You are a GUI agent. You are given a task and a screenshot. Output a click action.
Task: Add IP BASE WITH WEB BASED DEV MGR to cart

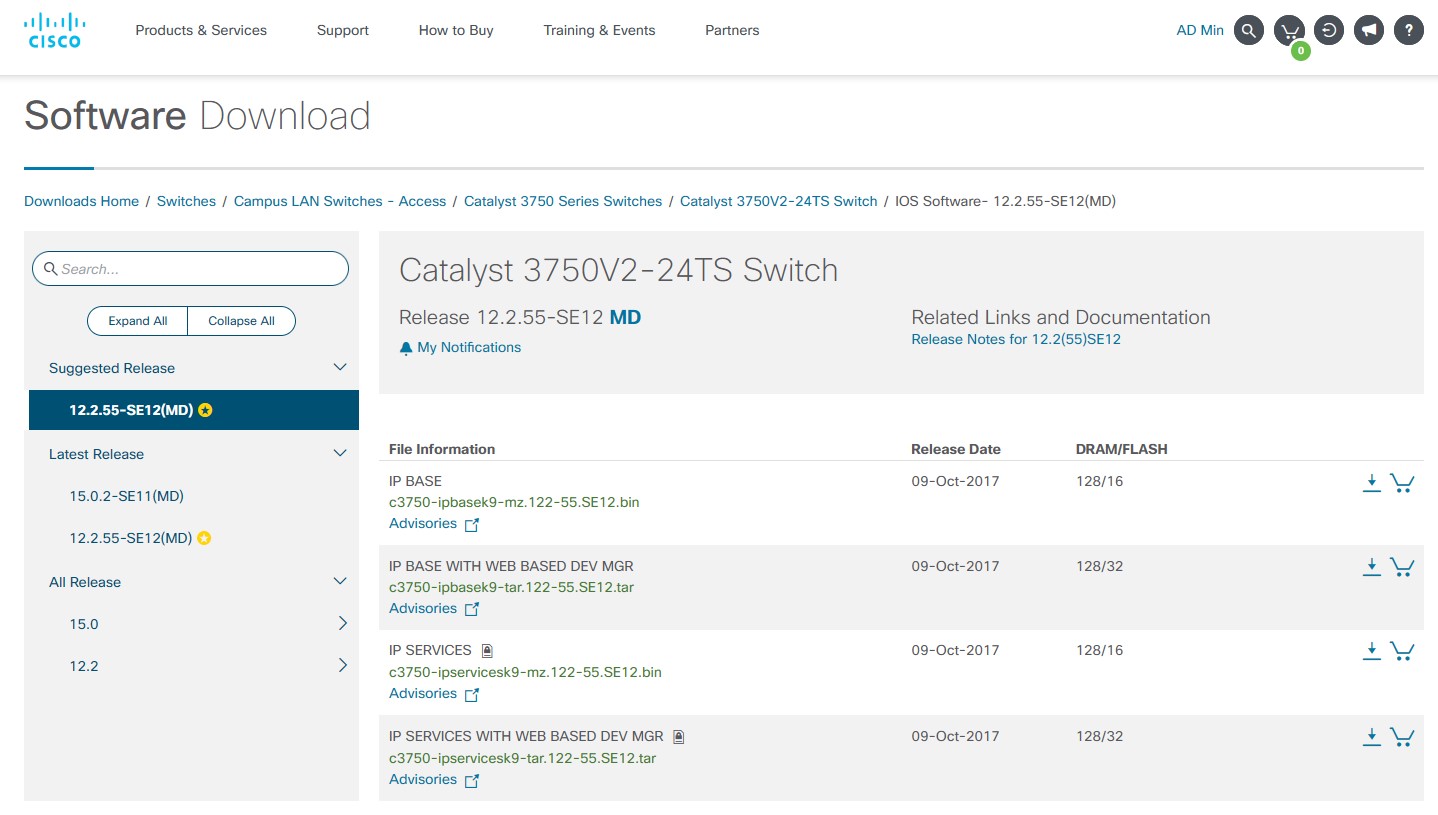[1402, 567]
